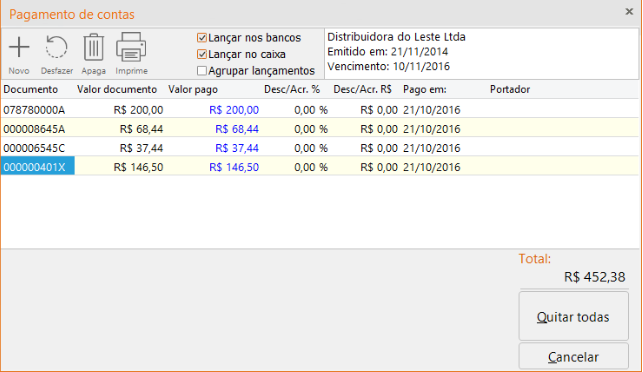This screenshot has width=643, height=372.
Task: Click payment date in 000006545C row
Action: 432,148
